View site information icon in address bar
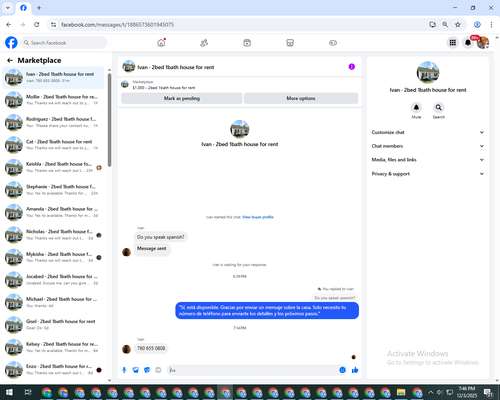Viewport: 500px width, 400px height. (x=53, y=25)
